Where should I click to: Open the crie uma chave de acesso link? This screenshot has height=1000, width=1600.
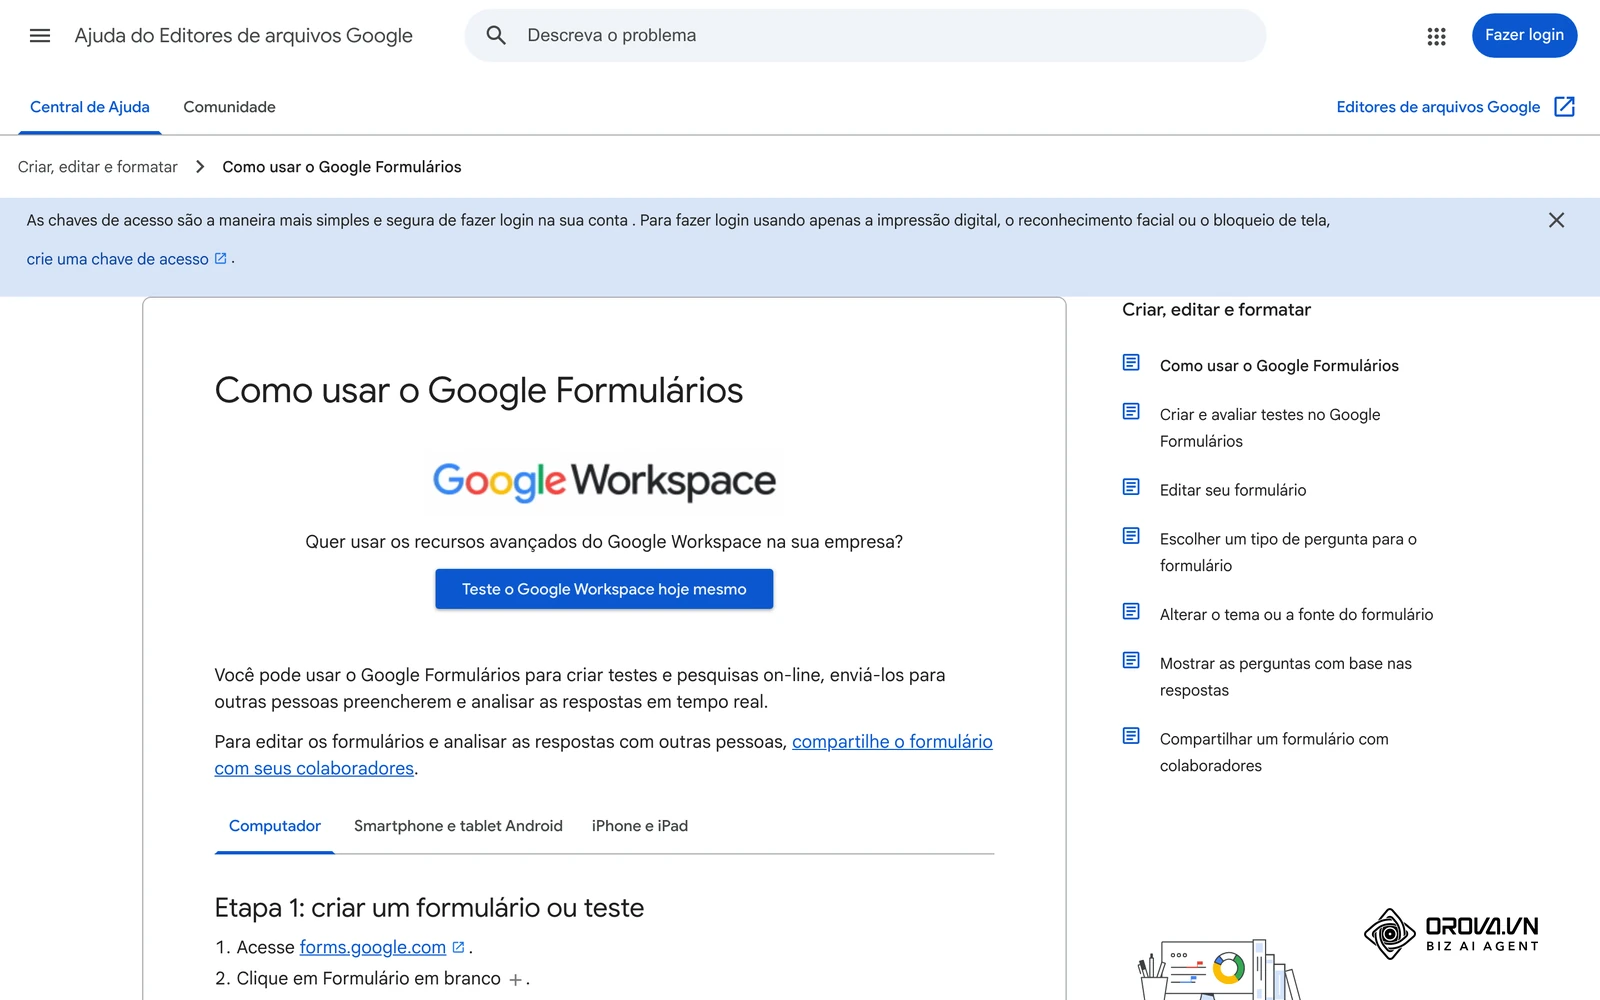118,259
